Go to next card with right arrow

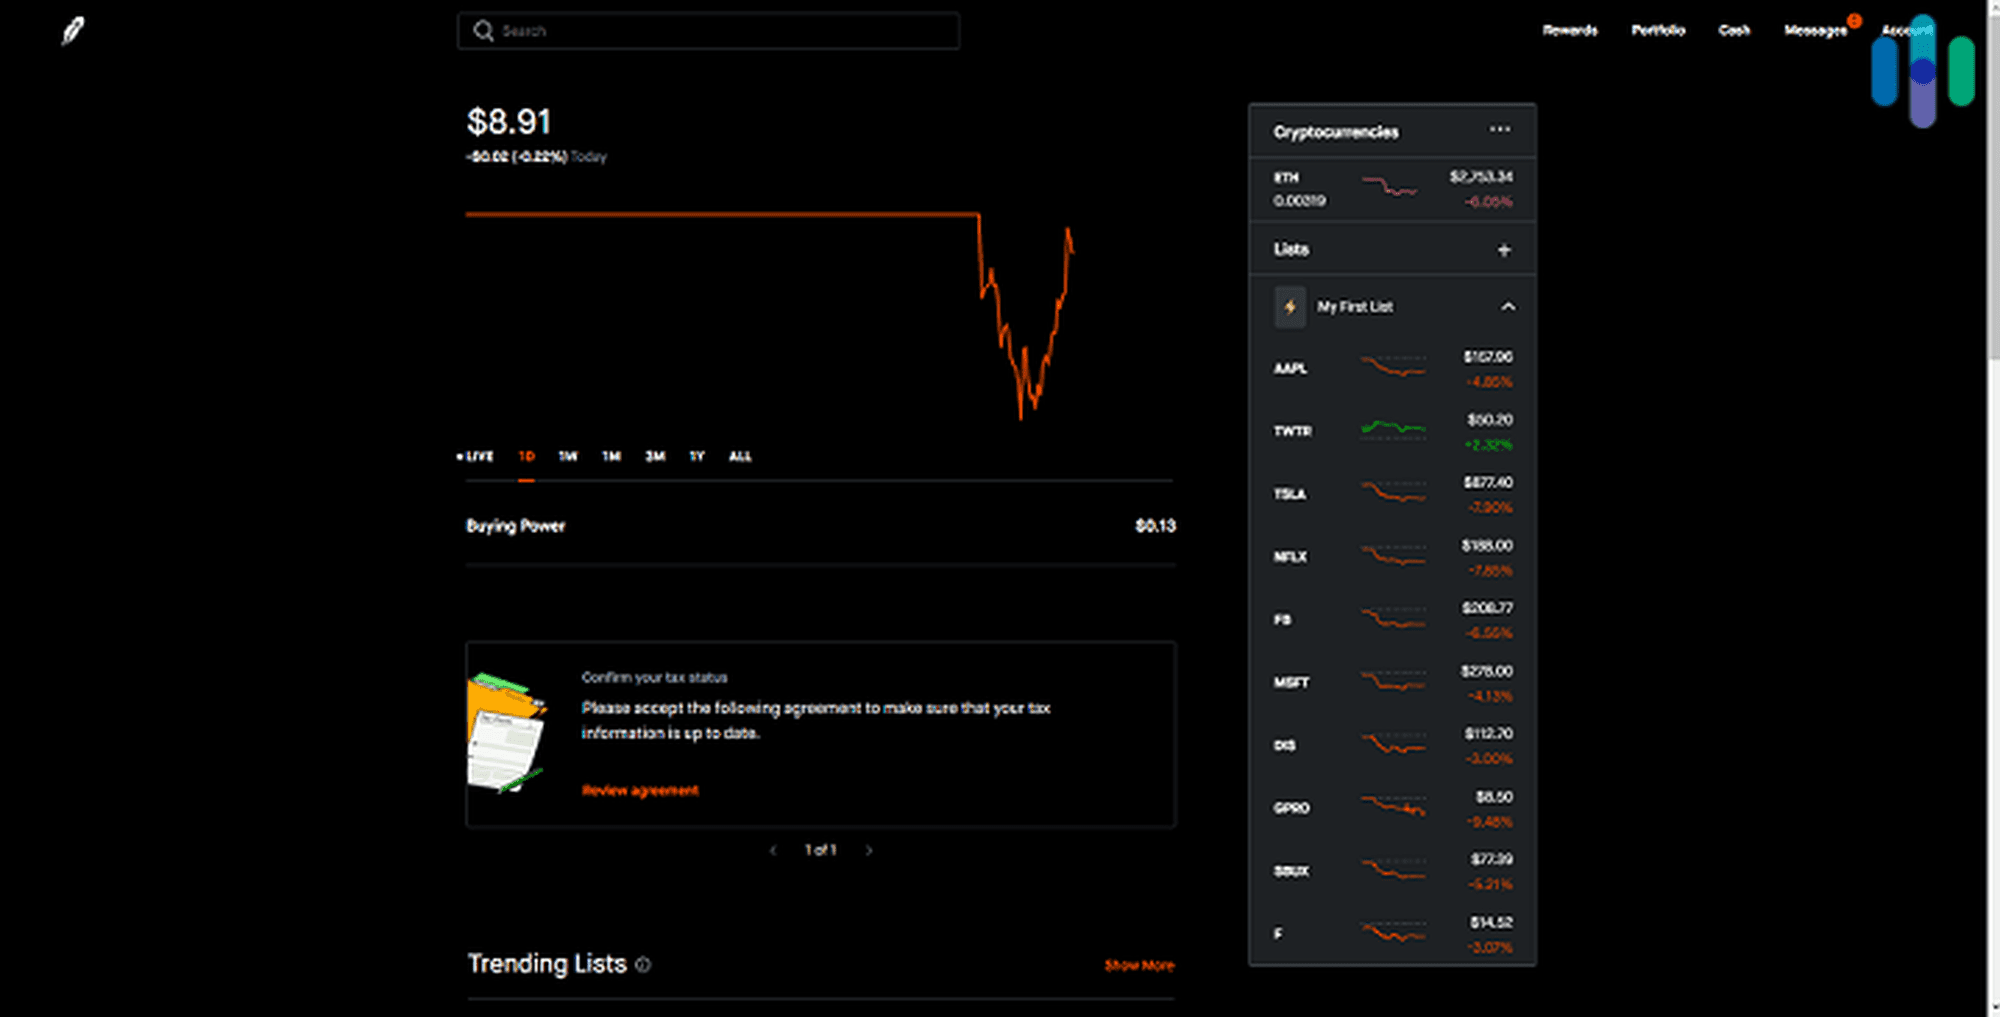tap(869, 851)
